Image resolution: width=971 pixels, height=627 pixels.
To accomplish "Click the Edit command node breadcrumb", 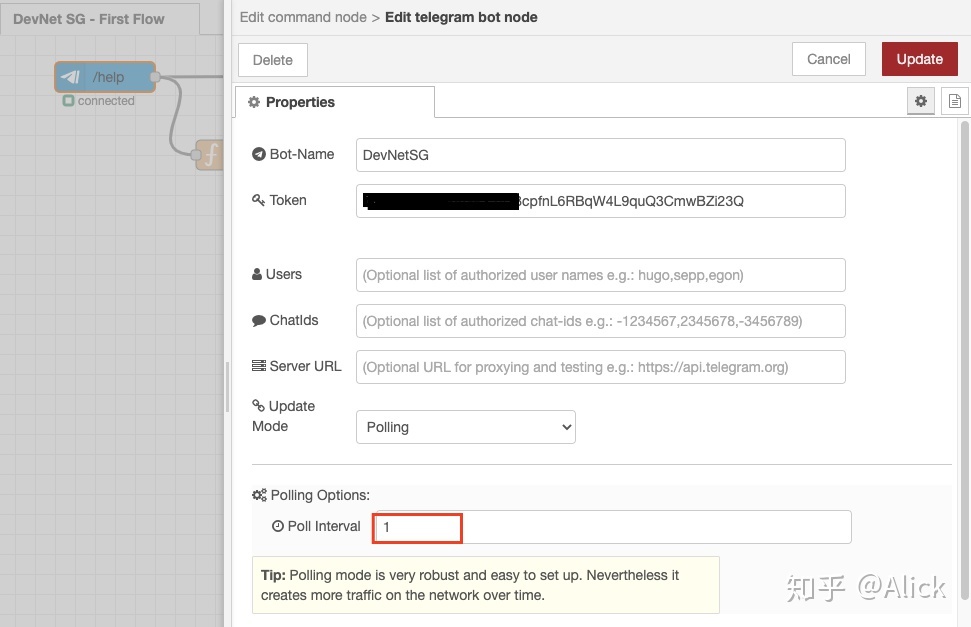I will 303,17.
